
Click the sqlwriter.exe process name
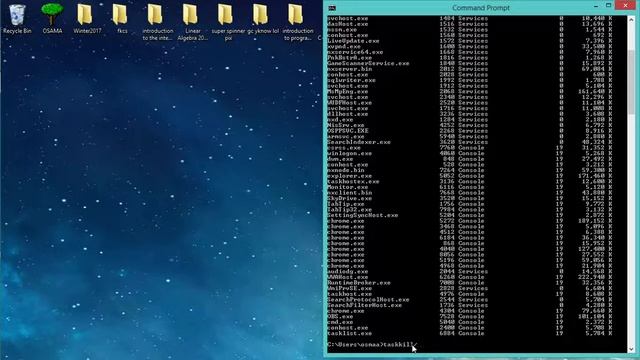pyautogui.click(x=351, y=80)
